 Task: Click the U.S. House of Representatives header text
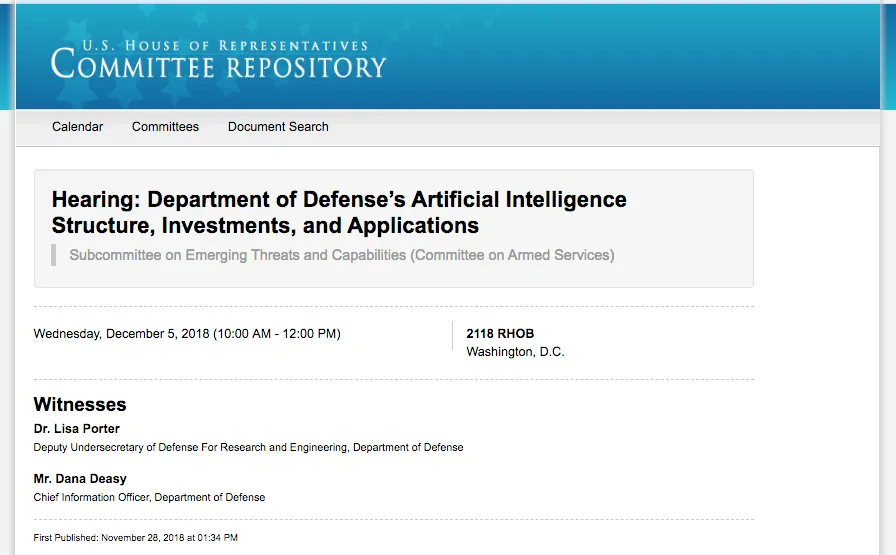coord(225,46)
